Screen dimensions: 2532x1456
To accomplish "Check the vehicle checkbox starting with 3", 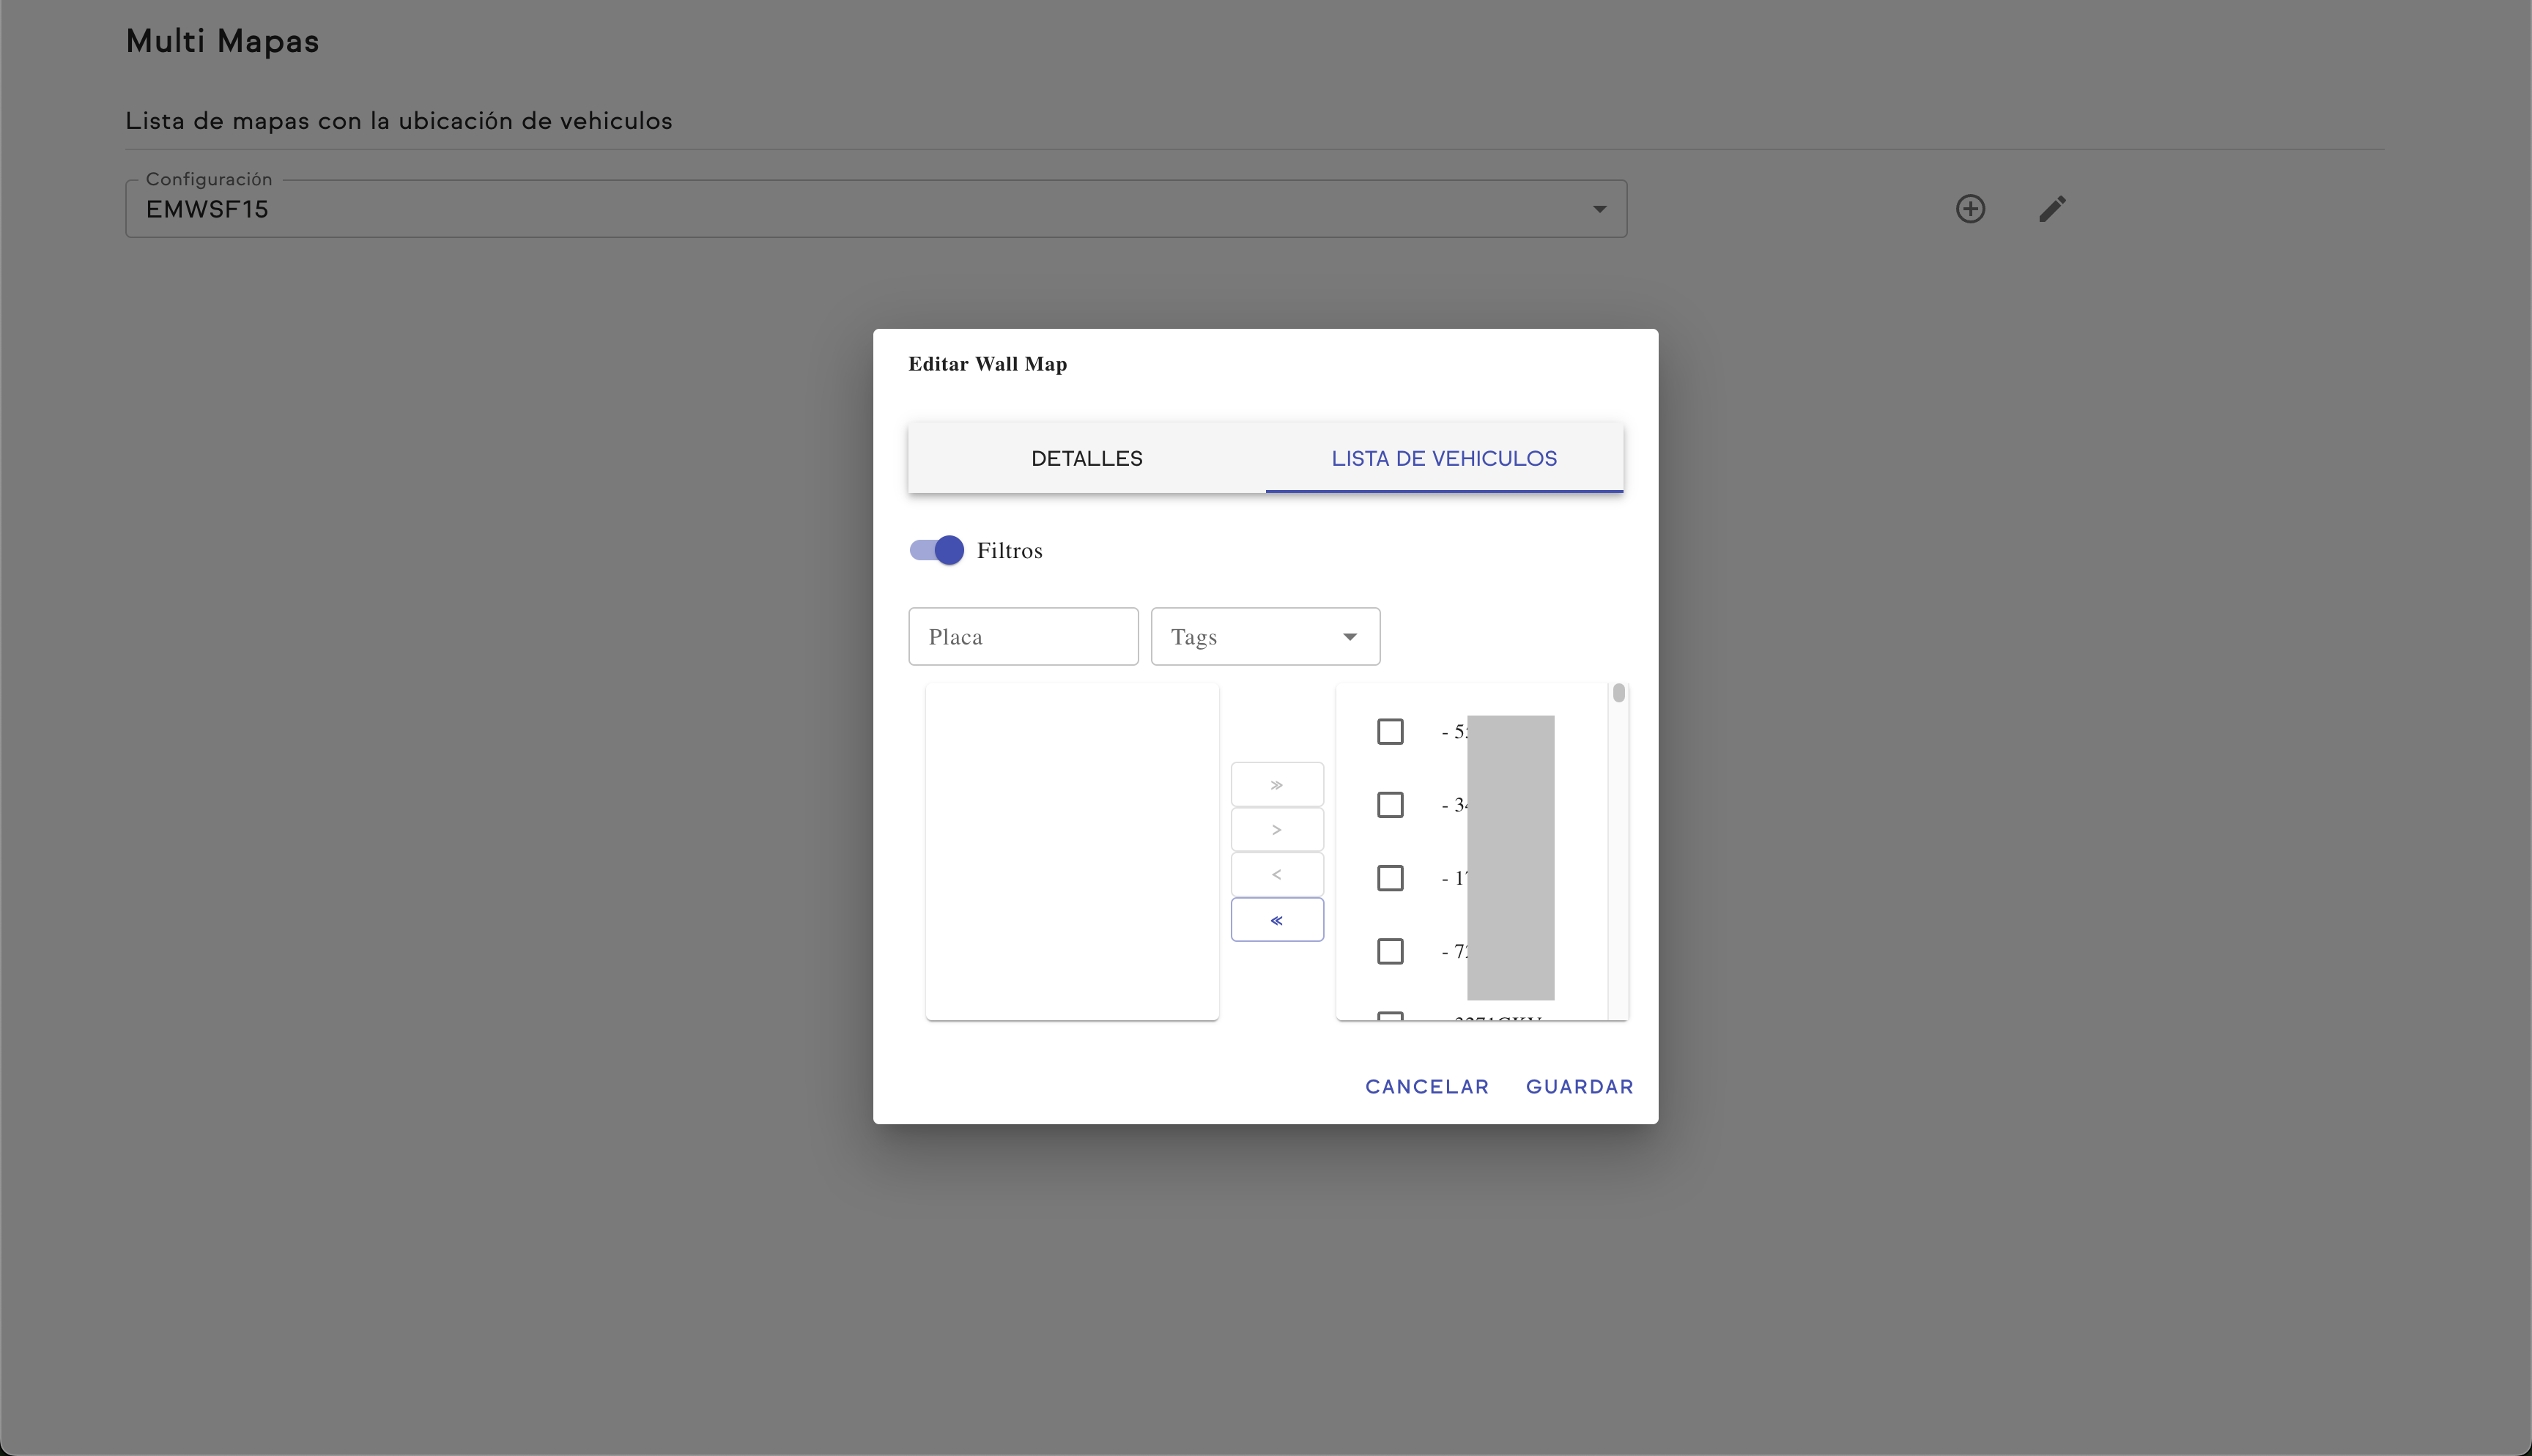I will 1390,805.
